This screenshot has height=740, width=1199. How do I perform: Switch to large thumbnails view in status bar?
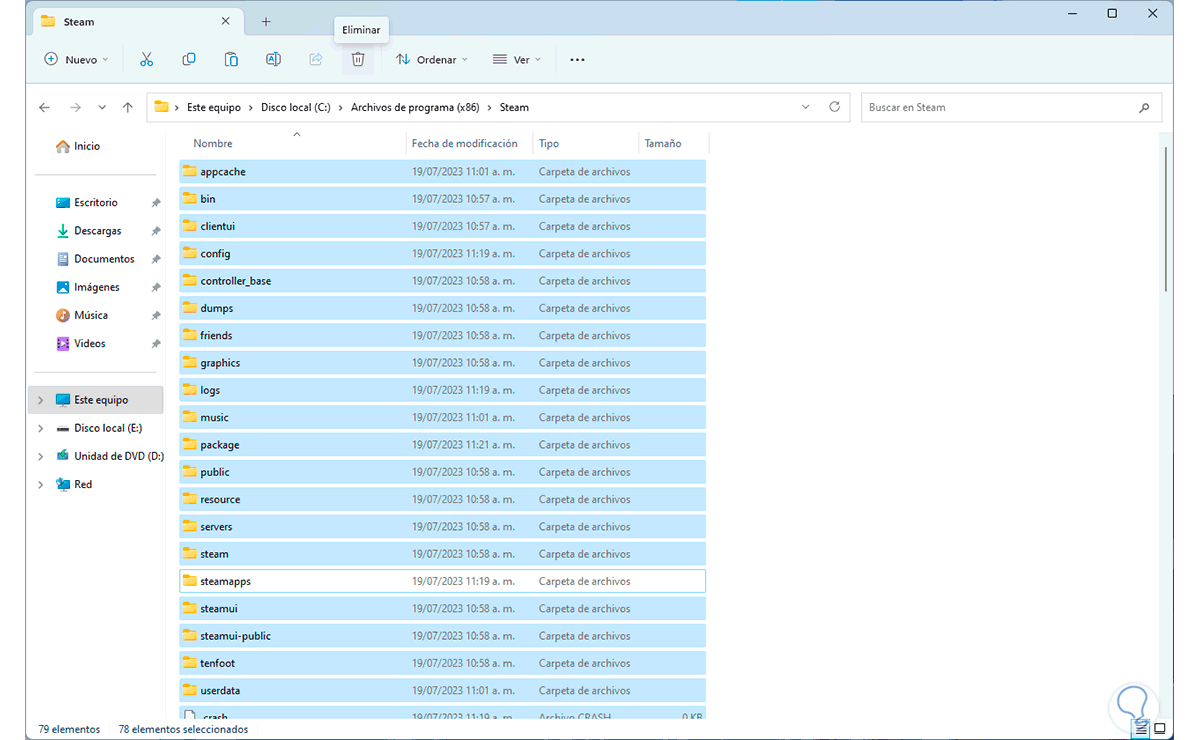click(1160, 729)
